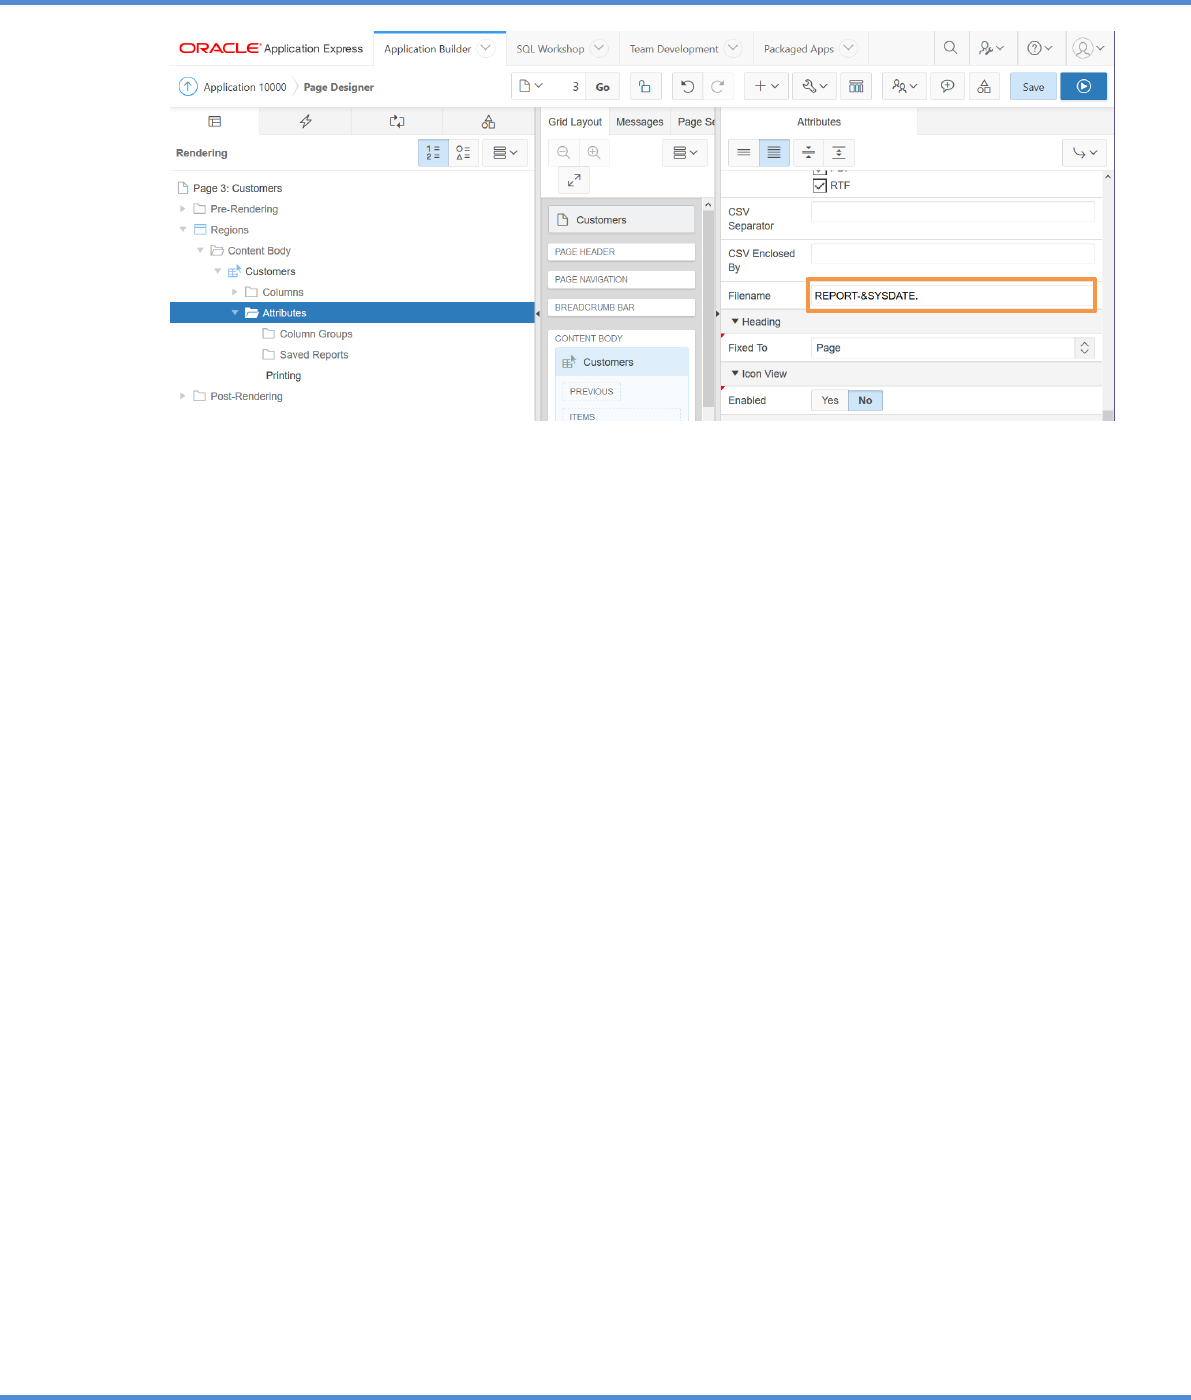Open the Go to Group menu

click(1084, 153)
